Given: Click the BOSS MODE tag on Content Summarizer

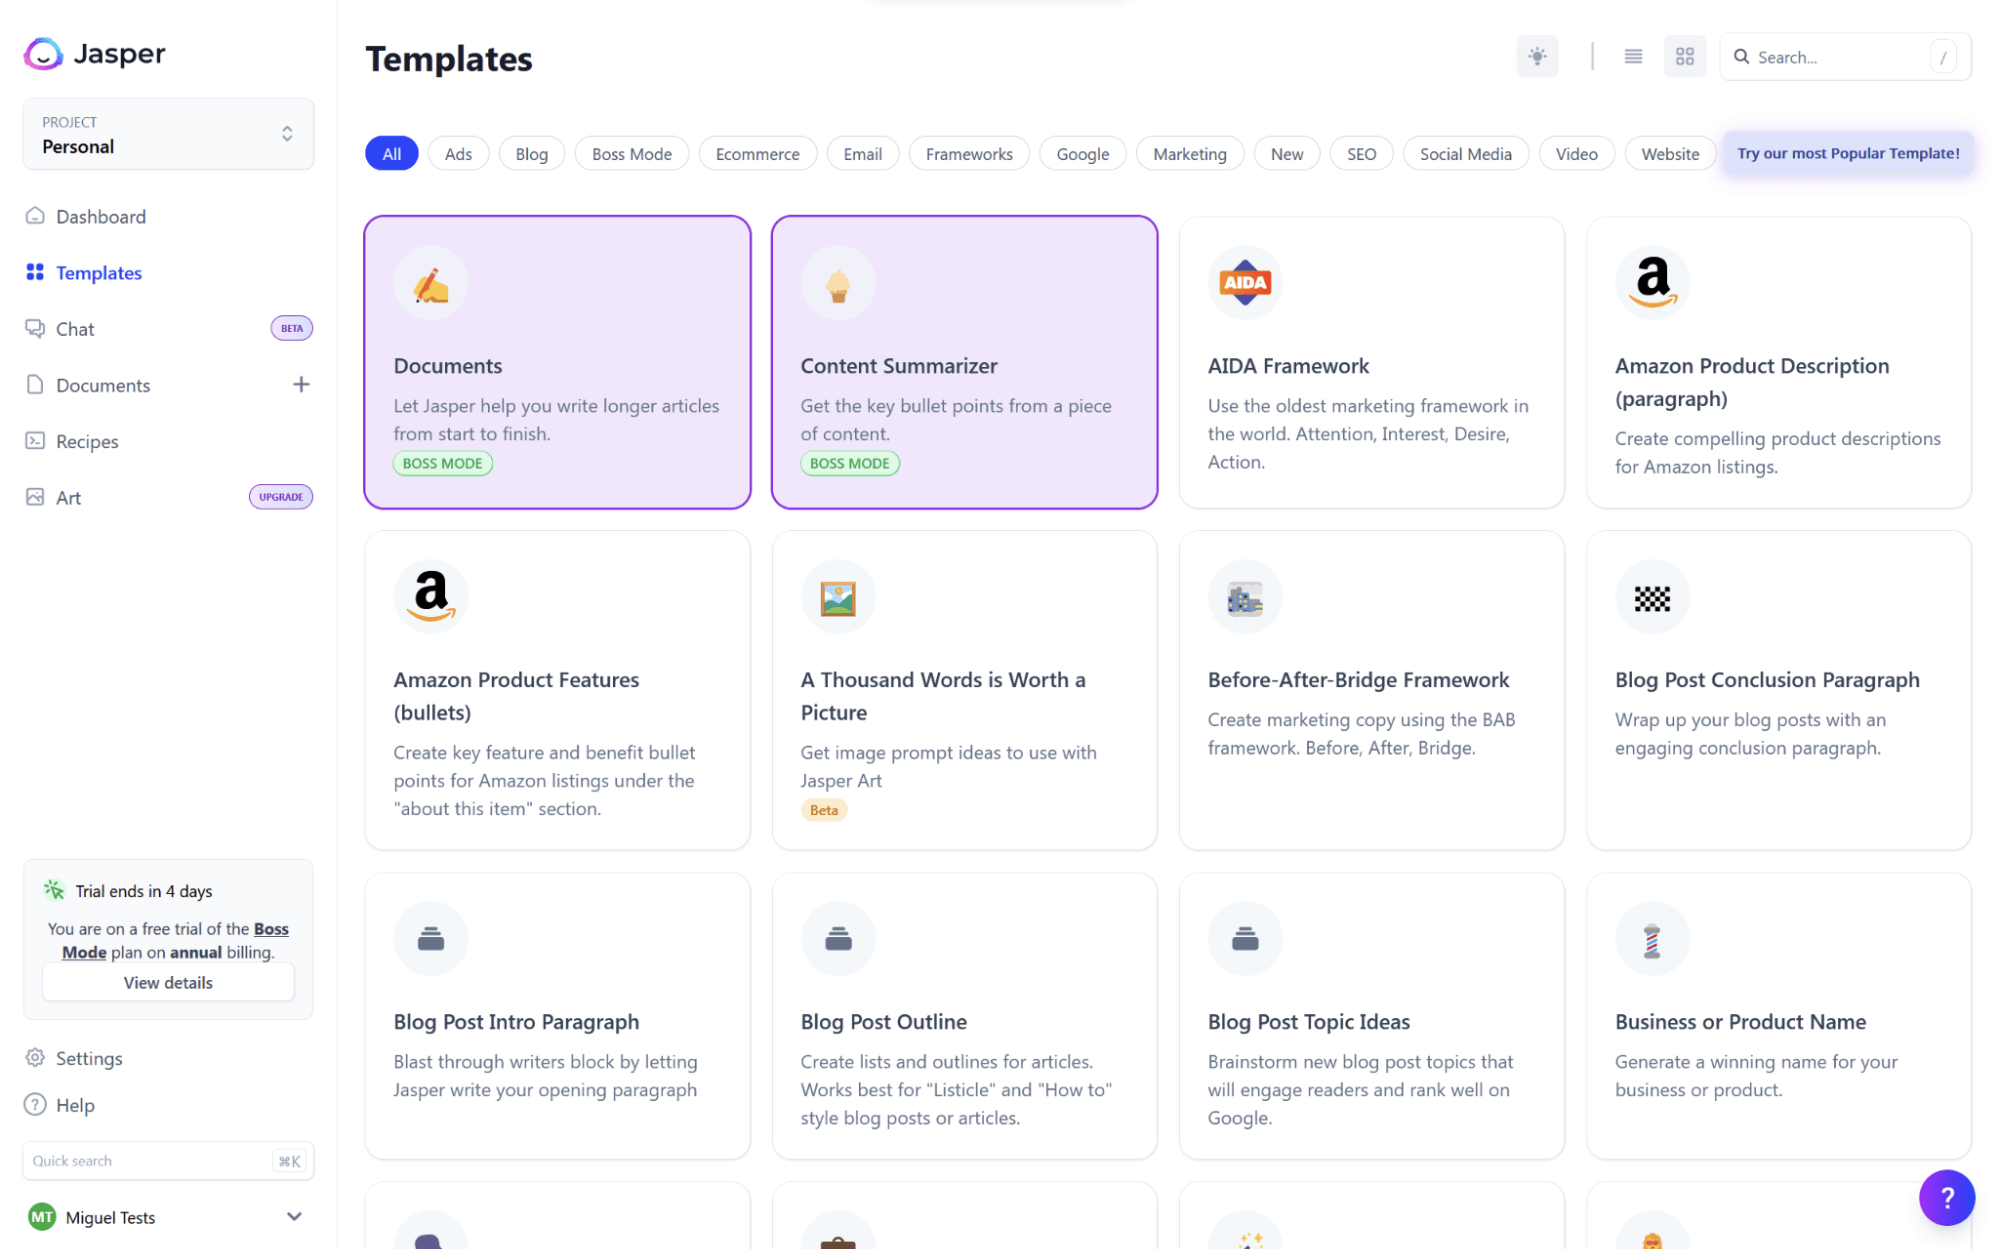Looking at the screenshot, I should point(849,463).
